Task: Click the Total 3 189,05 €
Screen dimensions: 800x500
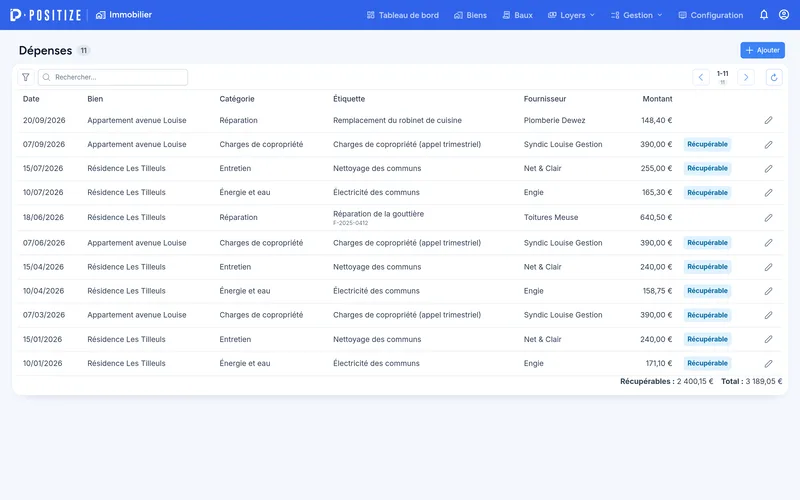Action: 751,381
